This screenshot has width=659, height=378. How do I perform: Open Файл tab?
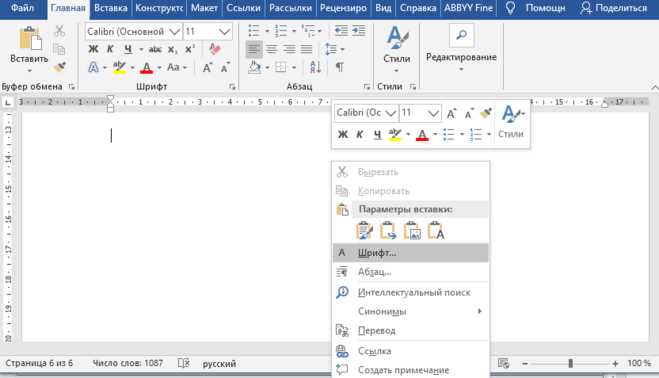(x=22, y=8)
